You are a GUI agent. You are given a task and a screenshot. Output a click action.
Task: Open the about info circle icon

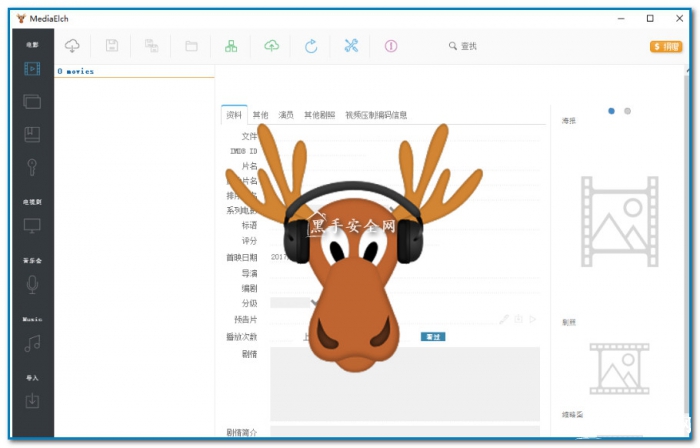coord(391,46)
